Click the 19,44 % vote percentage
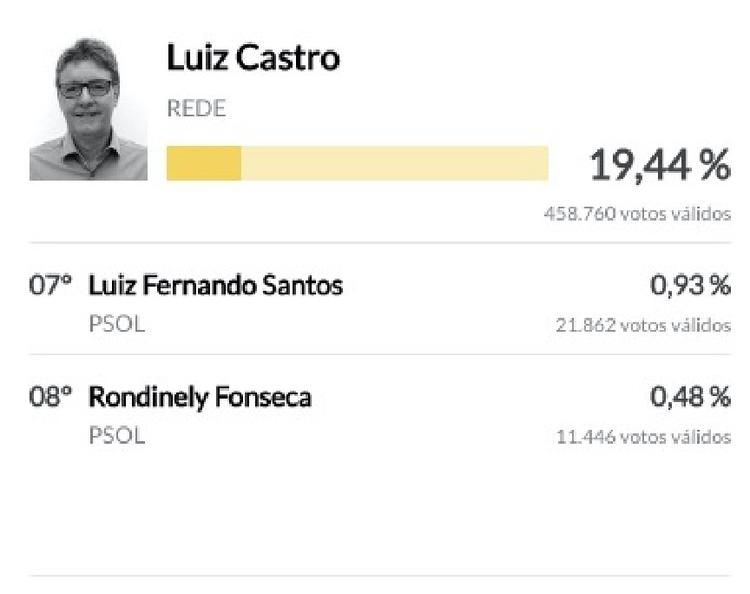Screen dimensions: 750x594 (659, 165)
